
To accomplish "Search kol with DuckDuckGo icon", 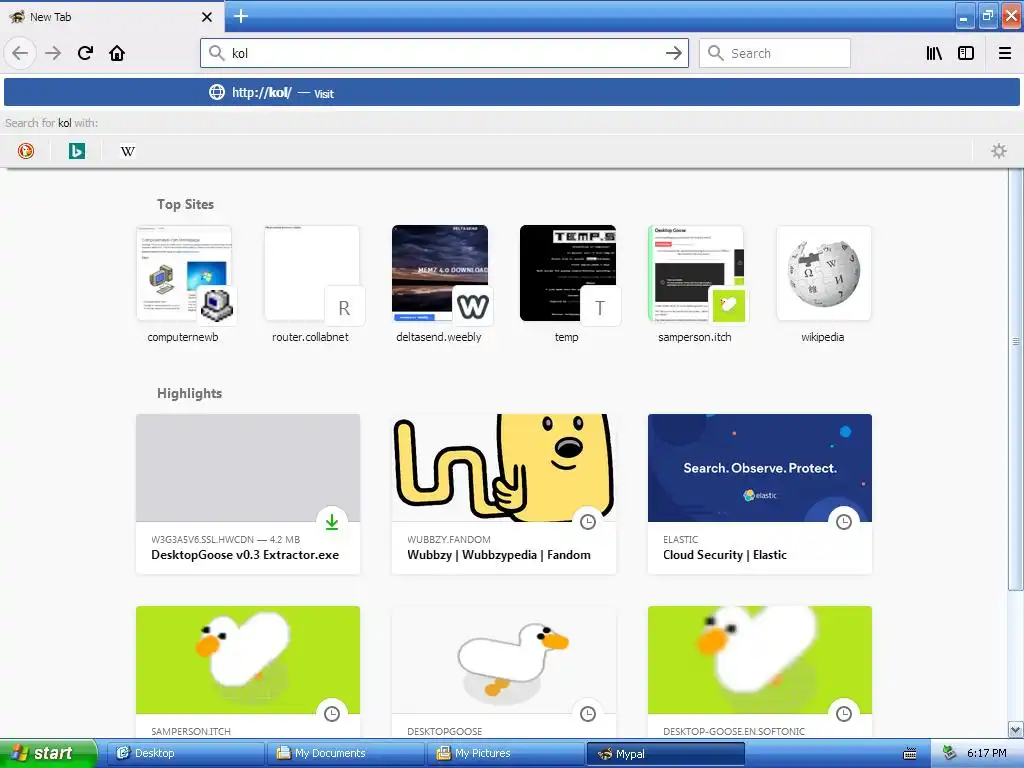I will tap(25, 151).
